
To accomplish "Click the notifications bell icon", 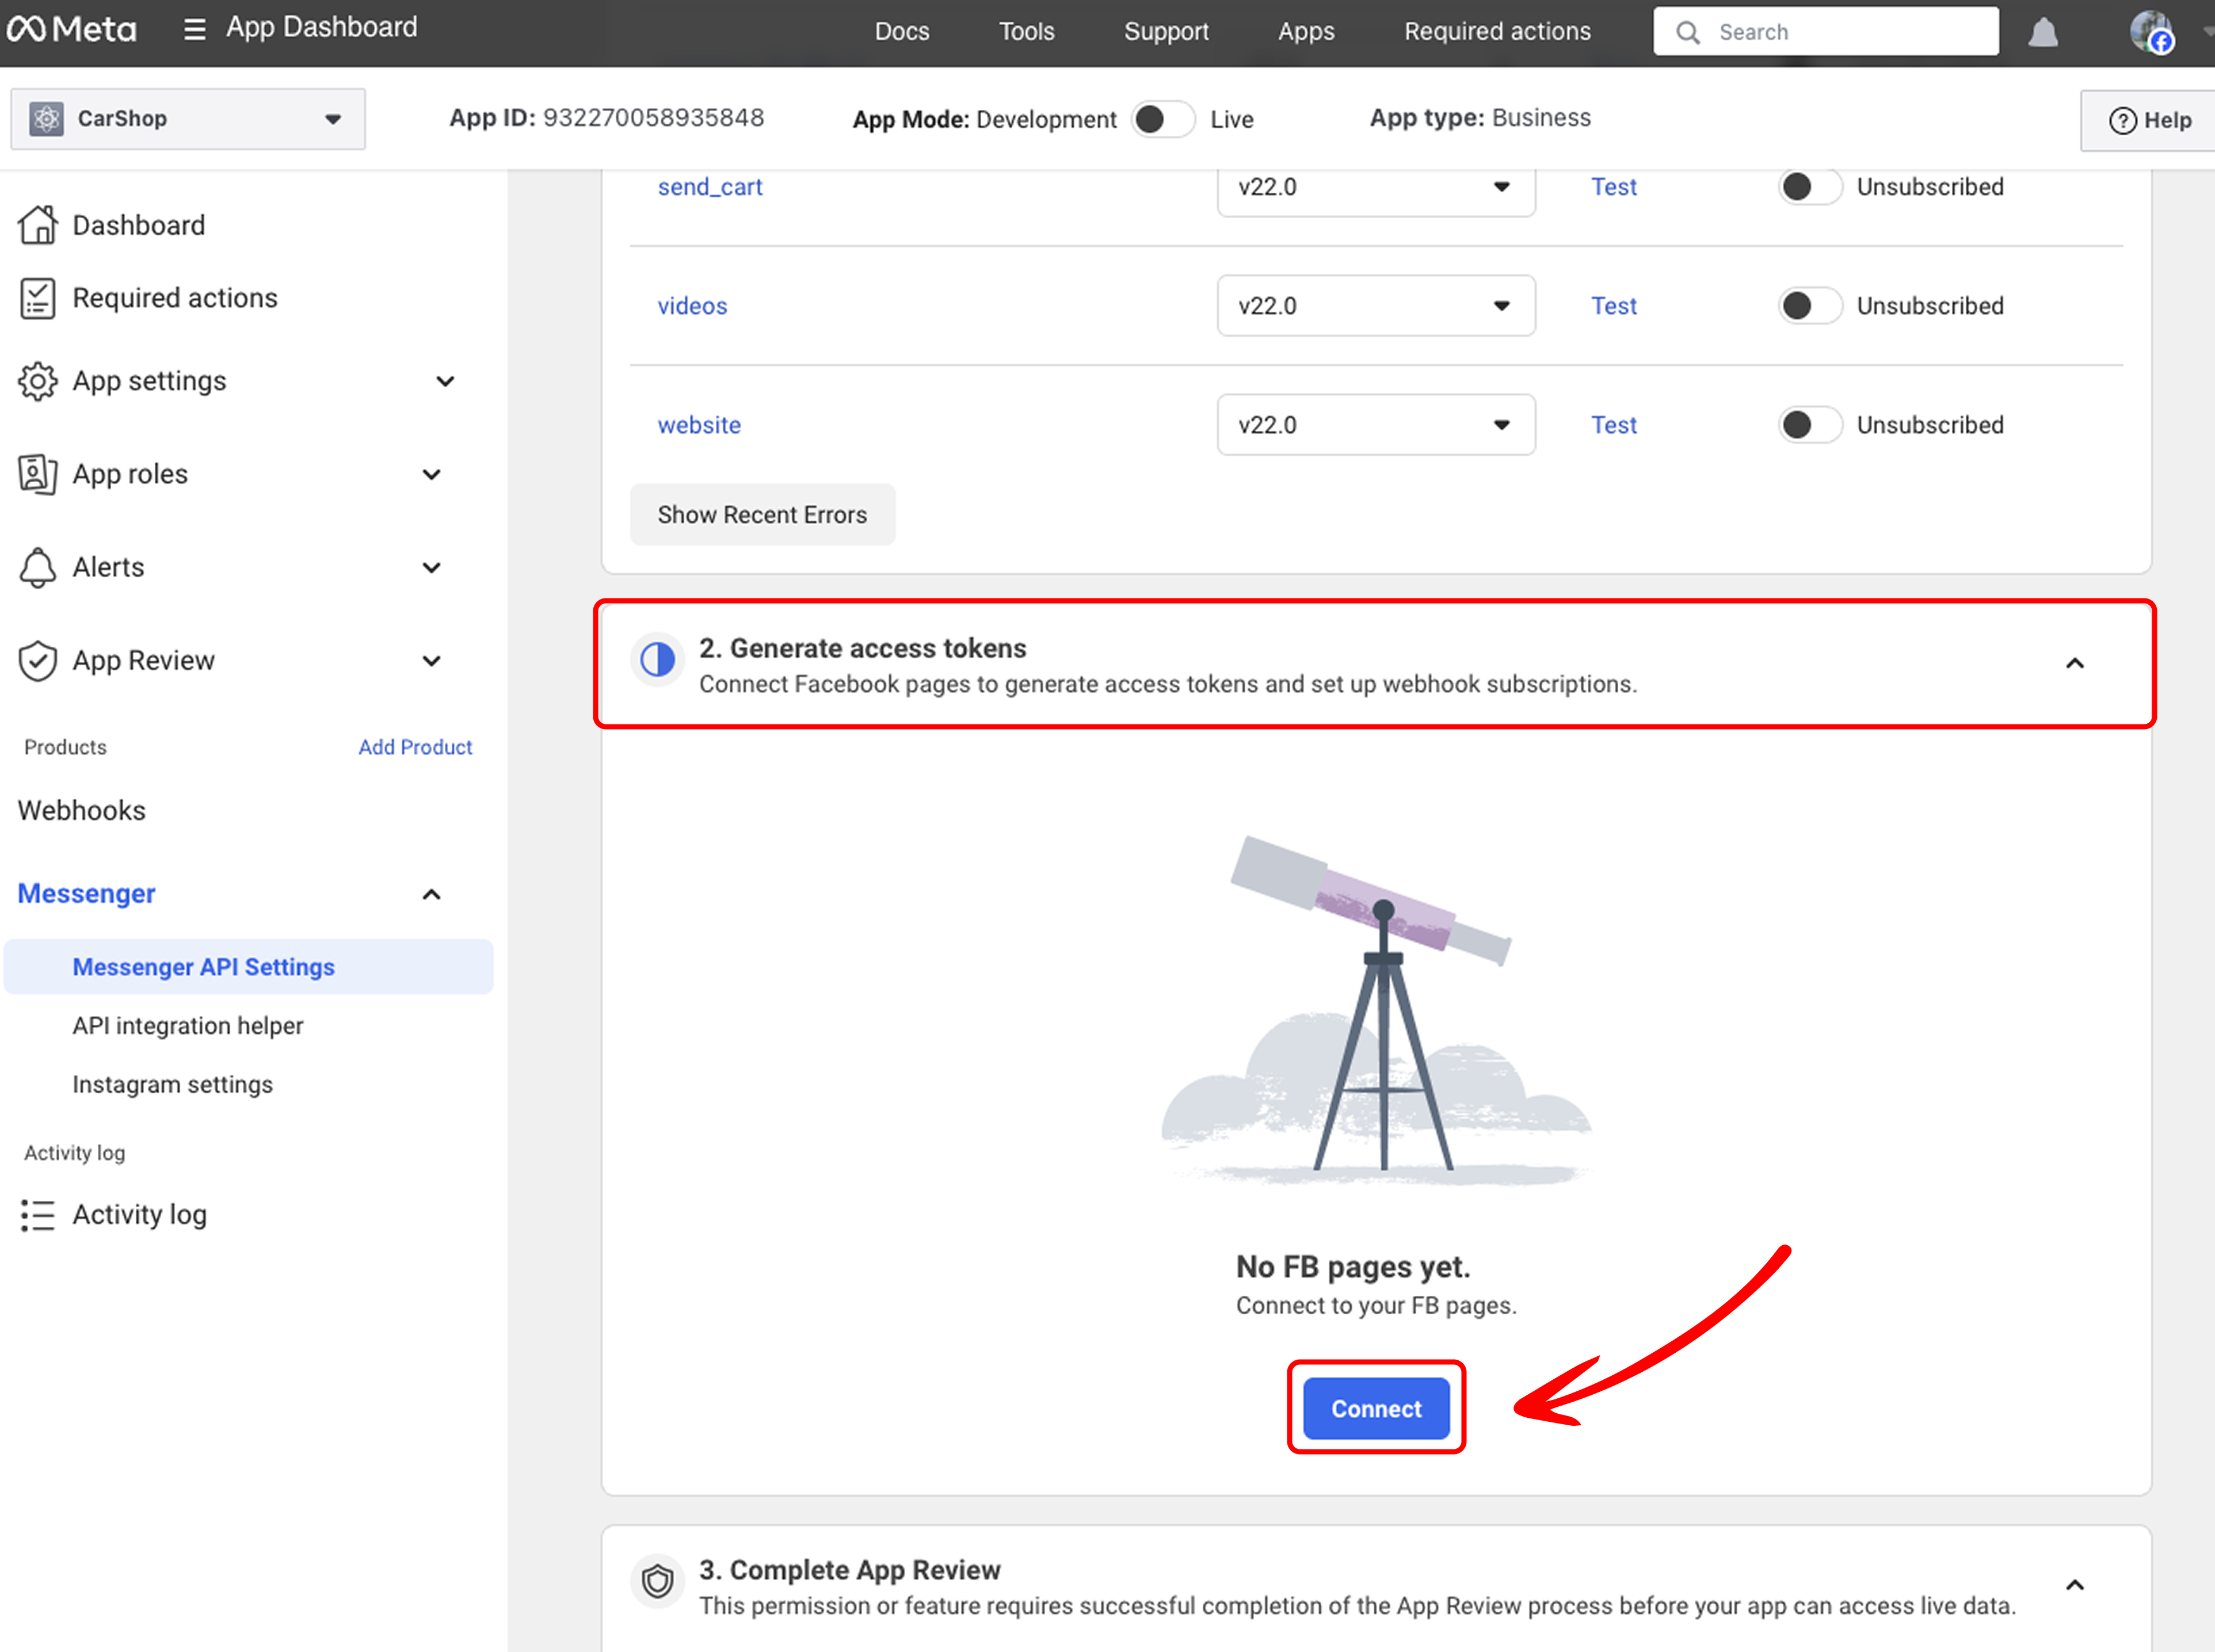I will 2043,33.
